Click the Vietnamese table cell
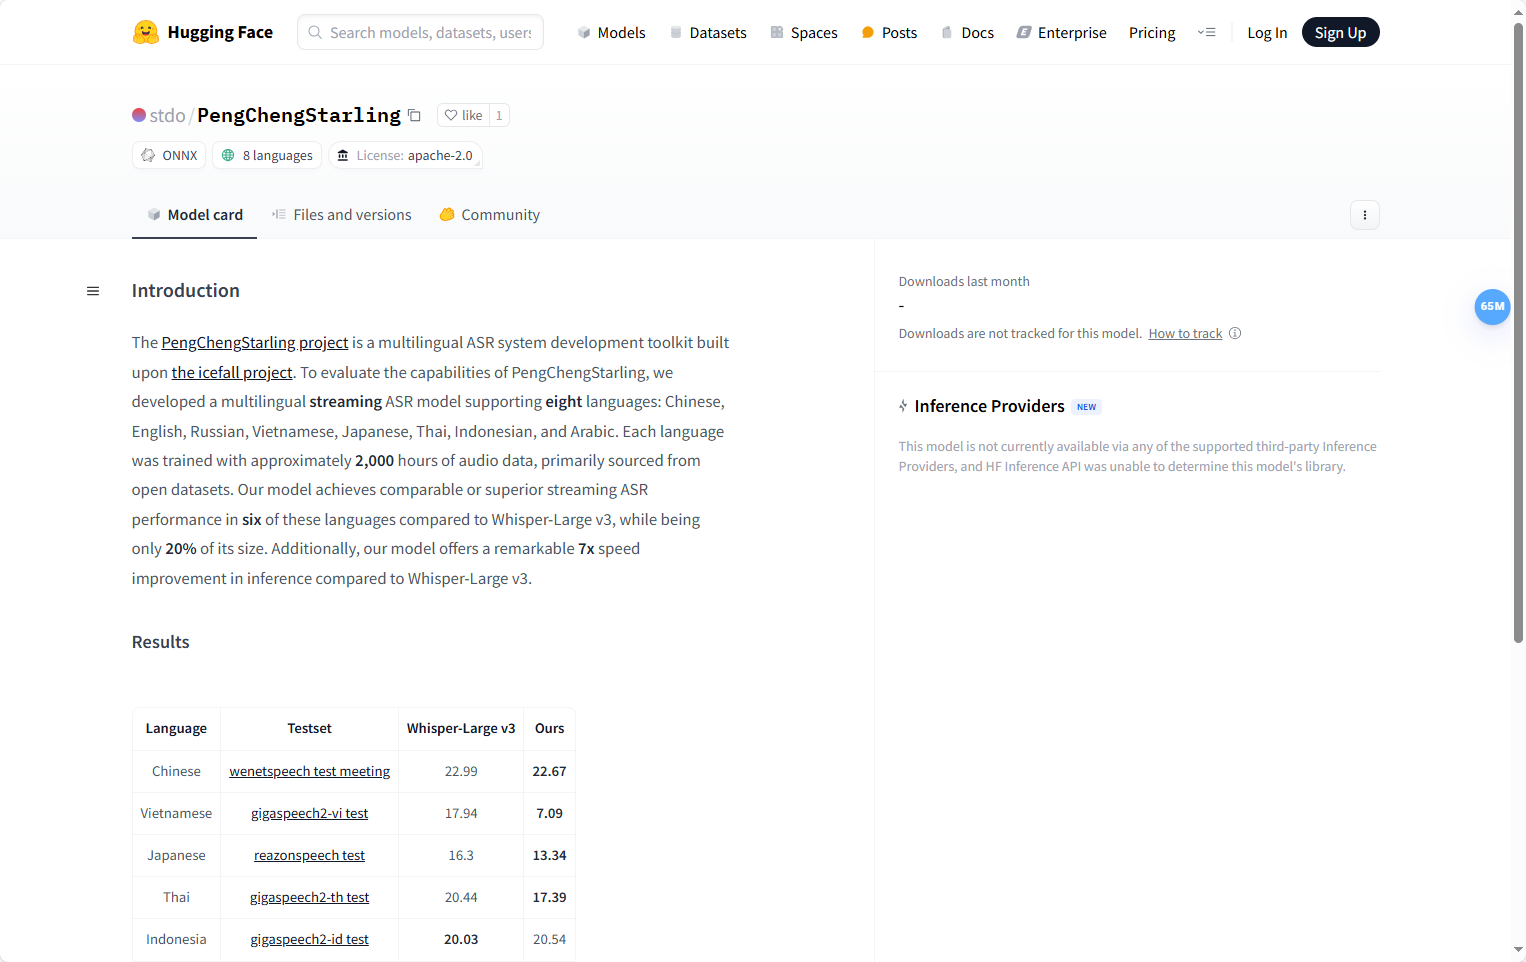Image resolution: width=1526 pixels, height=962 pixels. pyautogui.click(x=176, y=813)
